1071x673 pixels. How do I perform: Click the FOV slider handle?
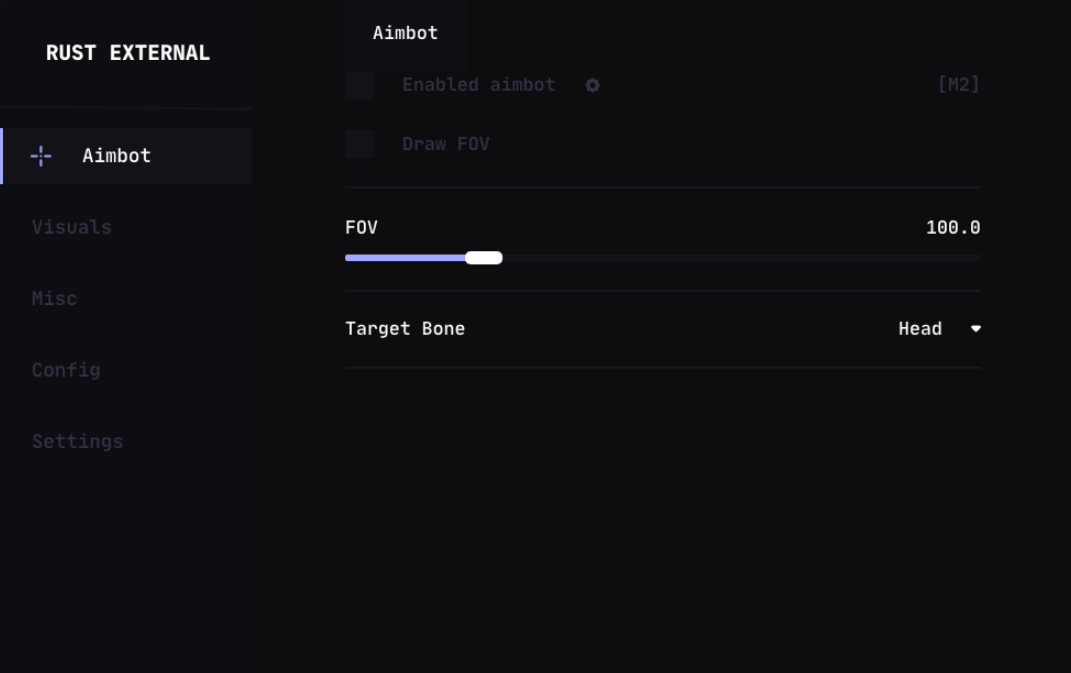point(485,257)
